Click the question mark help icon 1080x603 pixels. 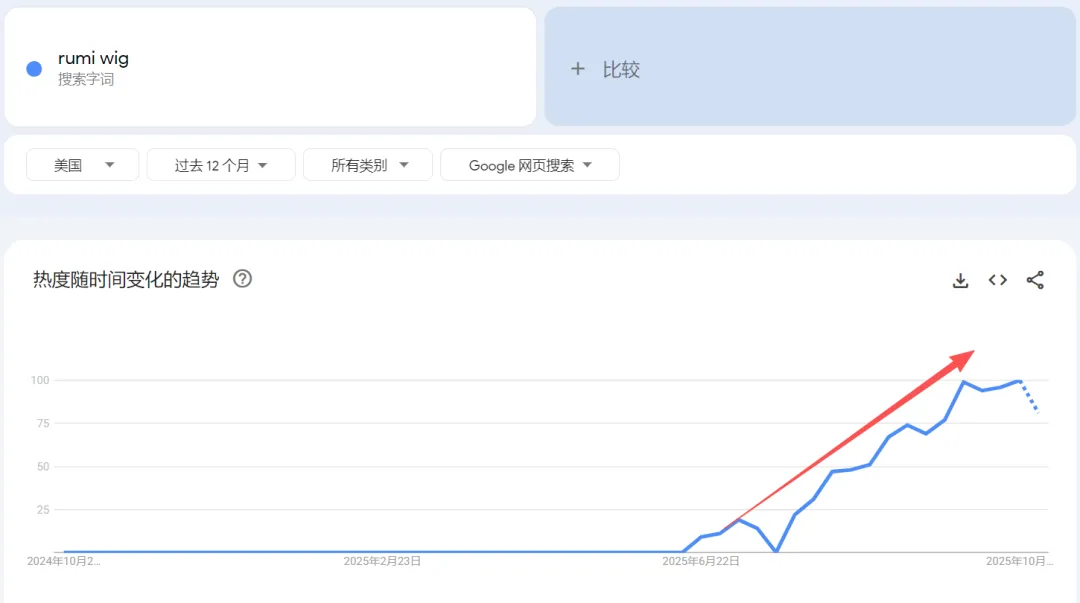(242, 280)
